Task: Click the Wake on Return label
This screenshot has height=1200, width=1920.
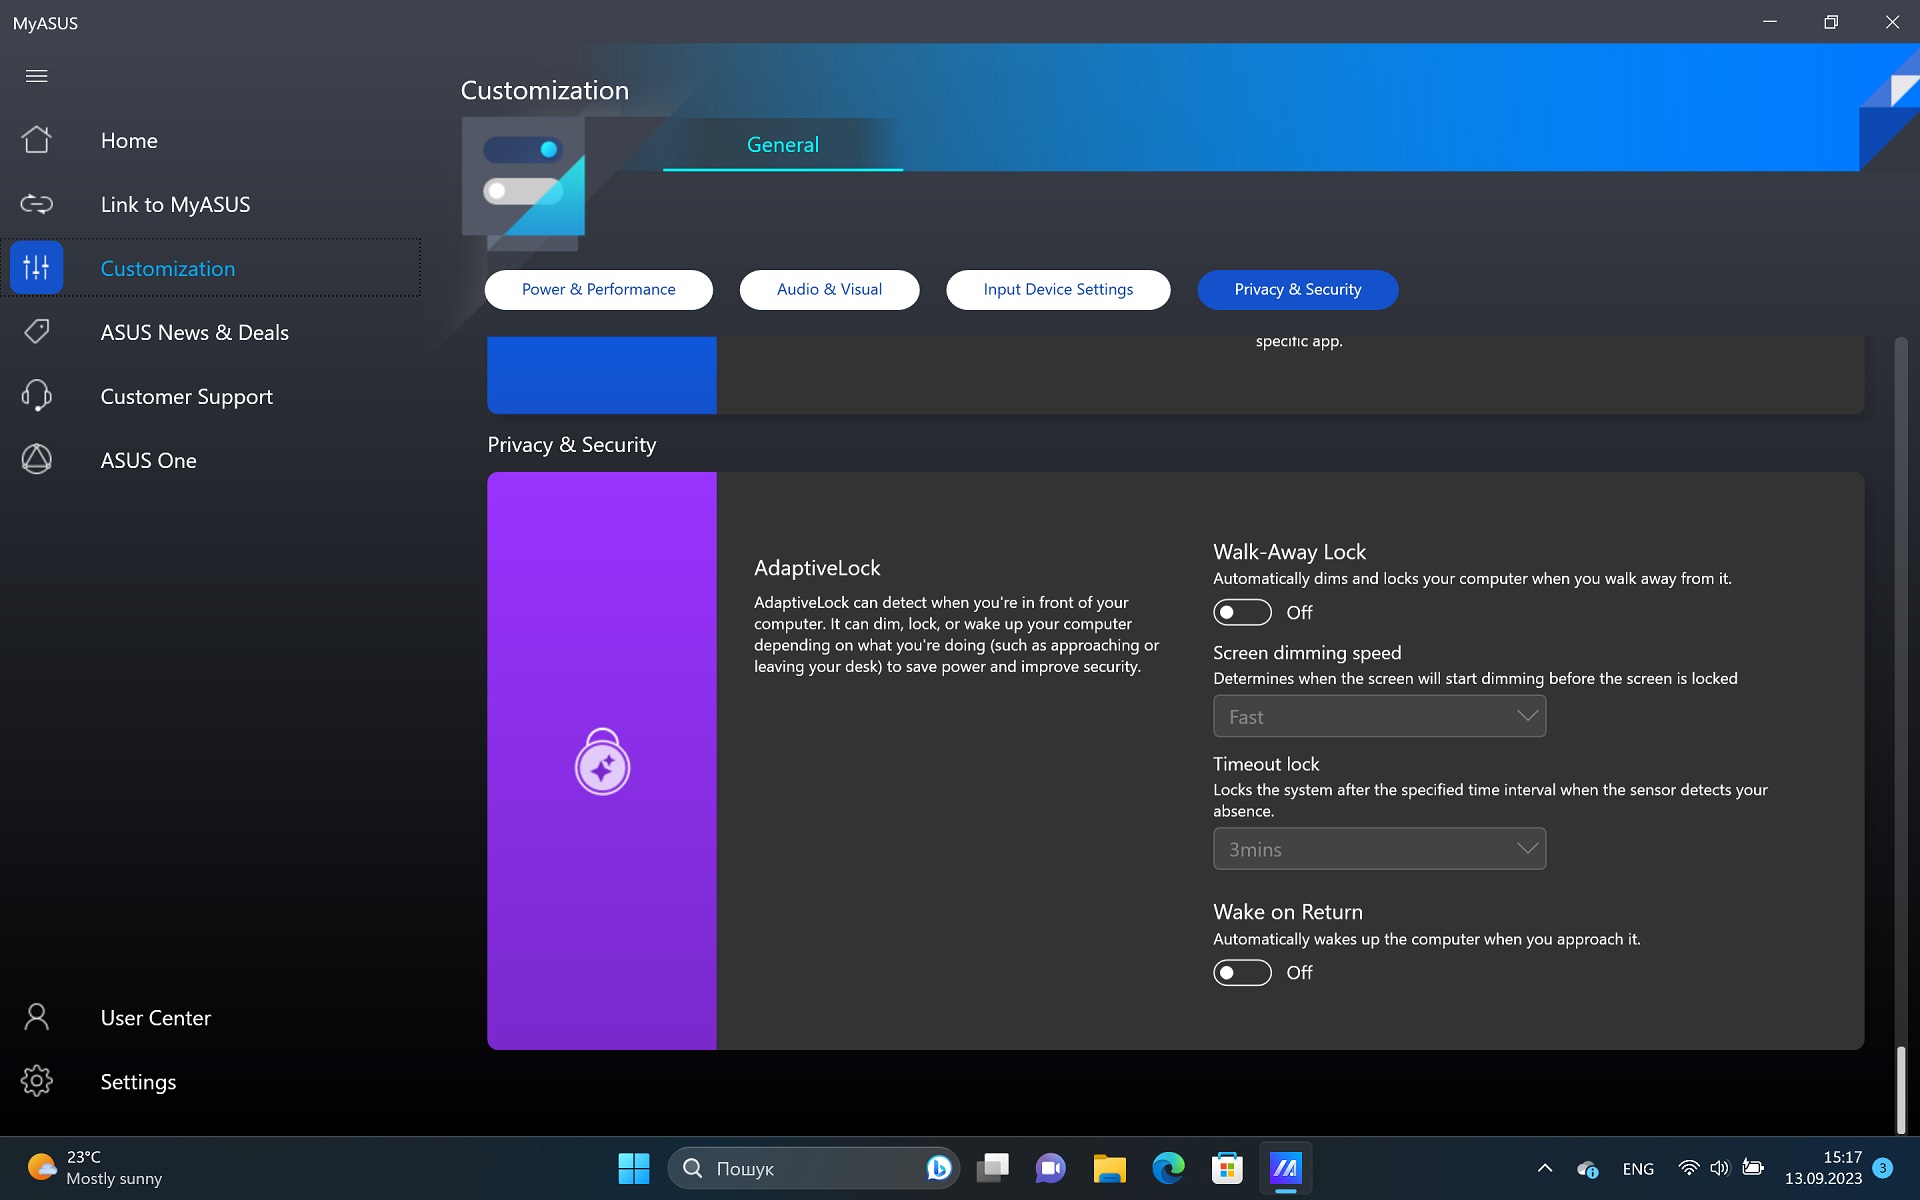Action: [x=1288, y=912]
